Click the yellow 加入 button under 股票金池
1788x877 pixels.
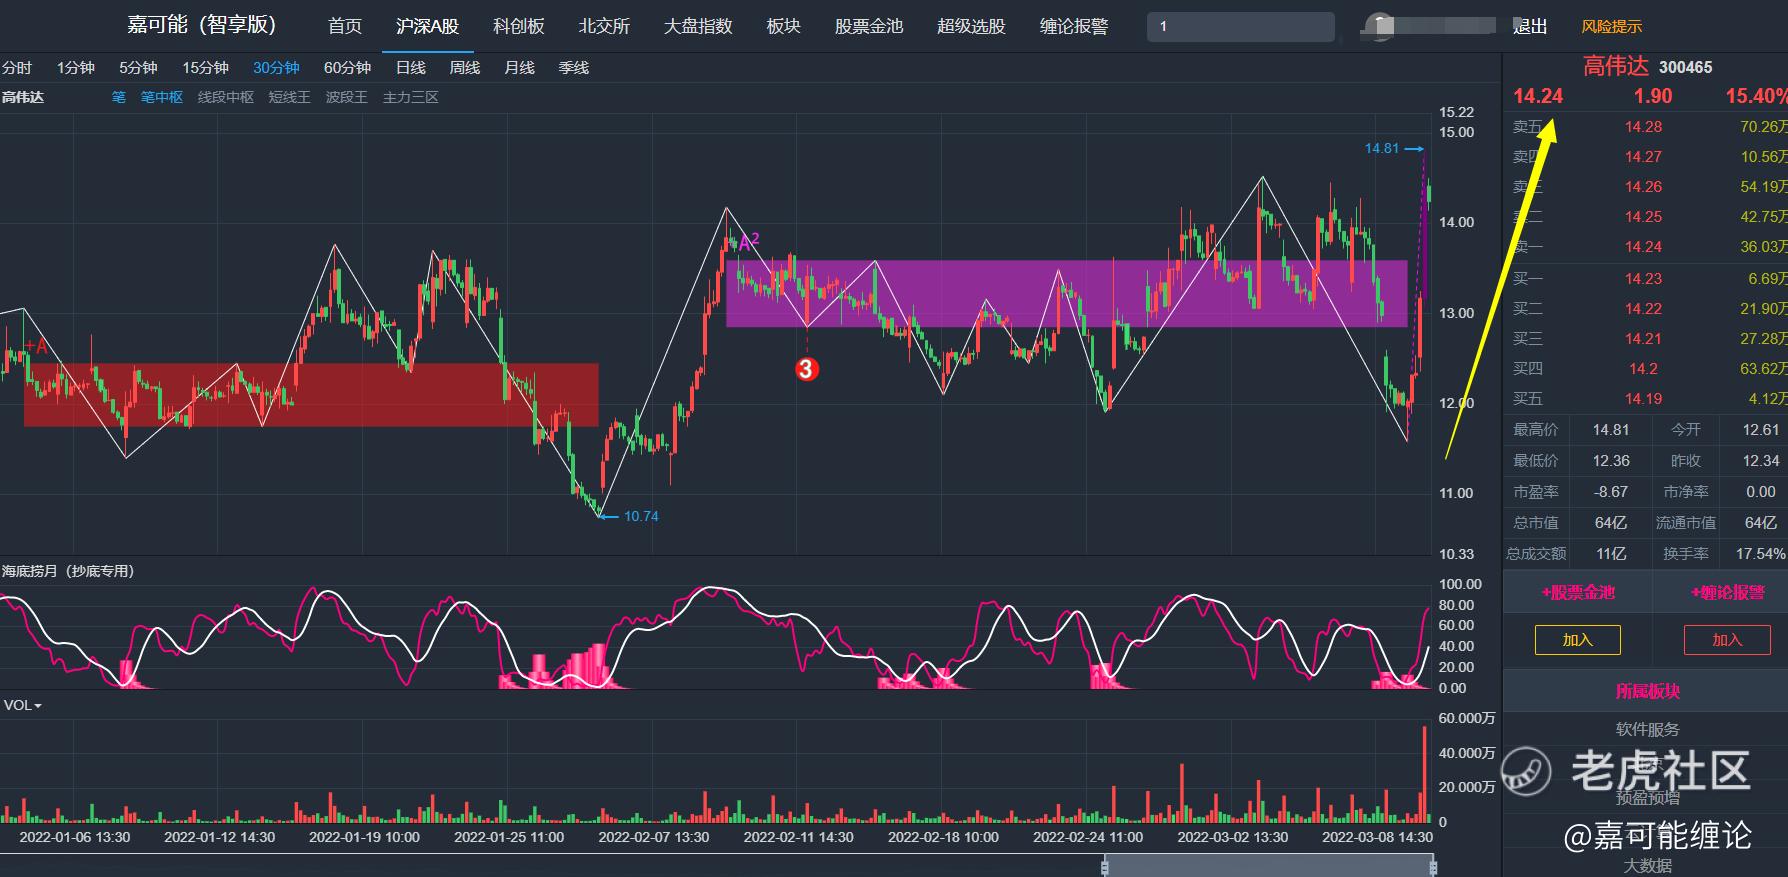[x=1578, y=640]
